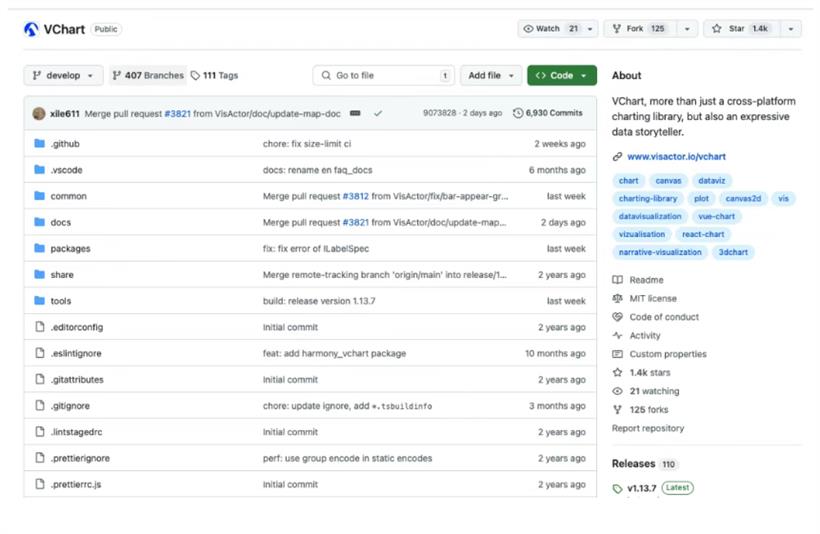Screen dimensions: 820x534
Task: Star the VChart repository
Action: (742, 29)
